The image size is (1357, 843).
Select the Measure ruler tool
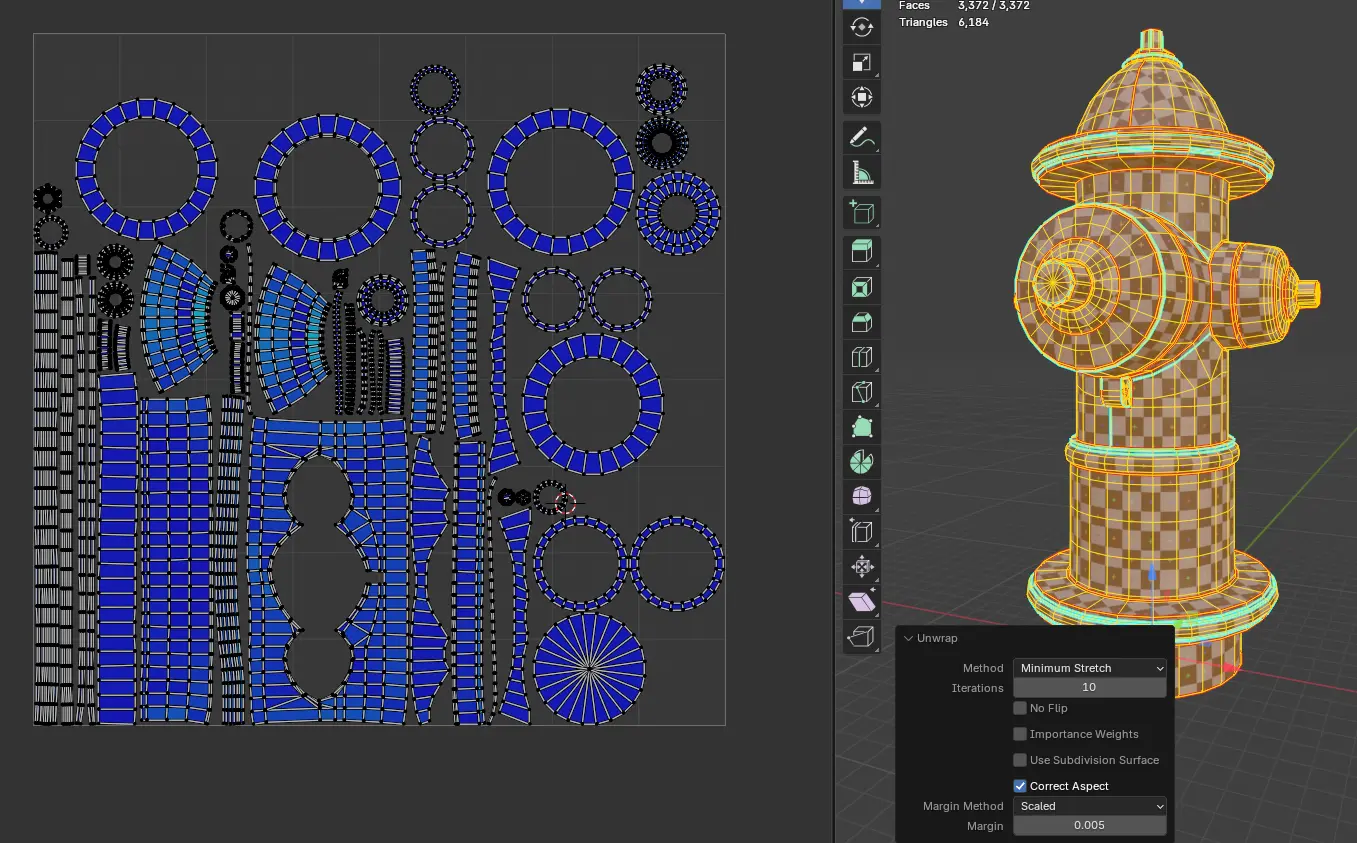click(x=861, y=174)
